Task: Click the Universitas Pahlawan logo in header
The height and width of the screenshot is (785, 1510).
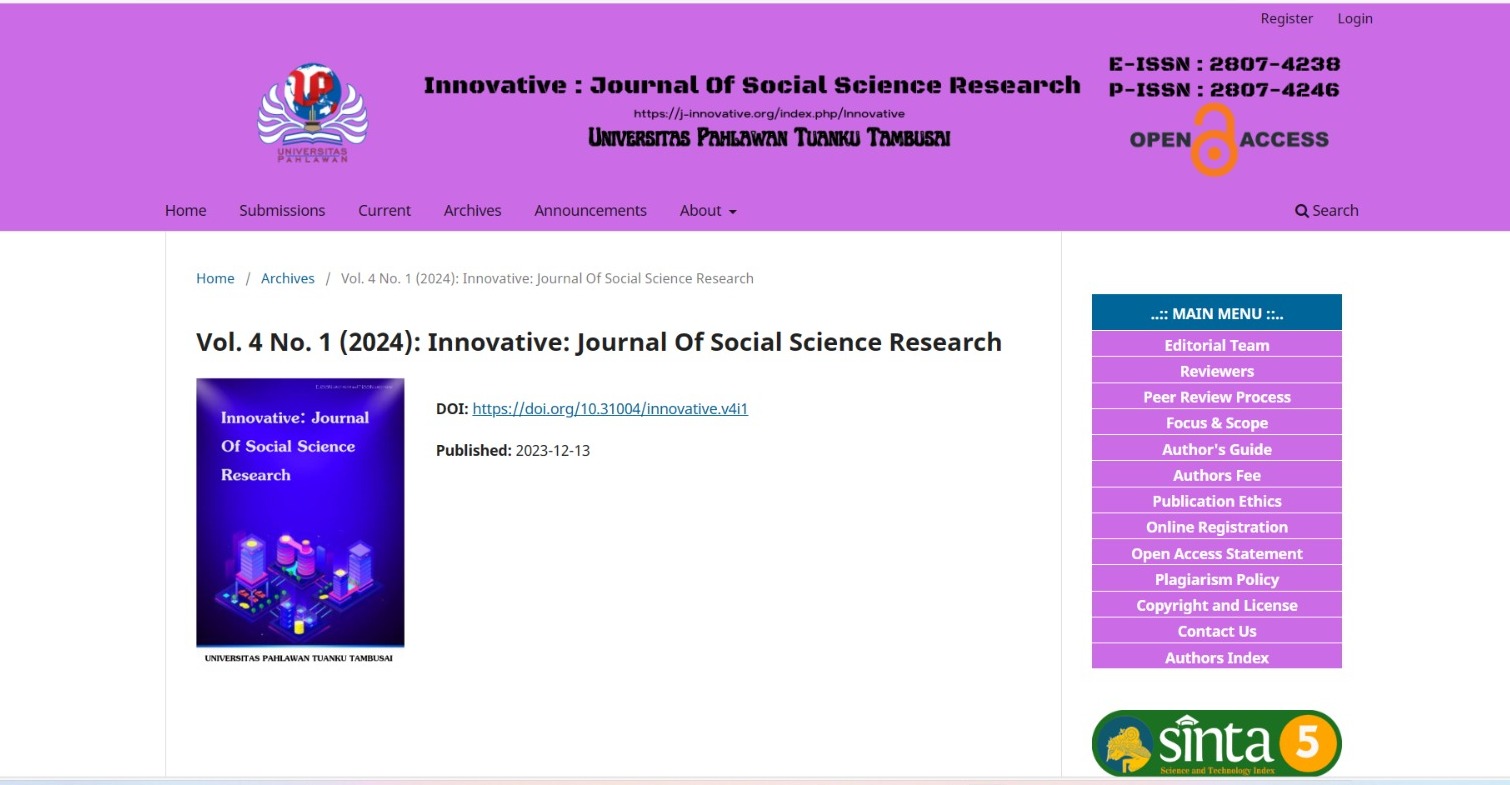Action: (x=312, y=113)
